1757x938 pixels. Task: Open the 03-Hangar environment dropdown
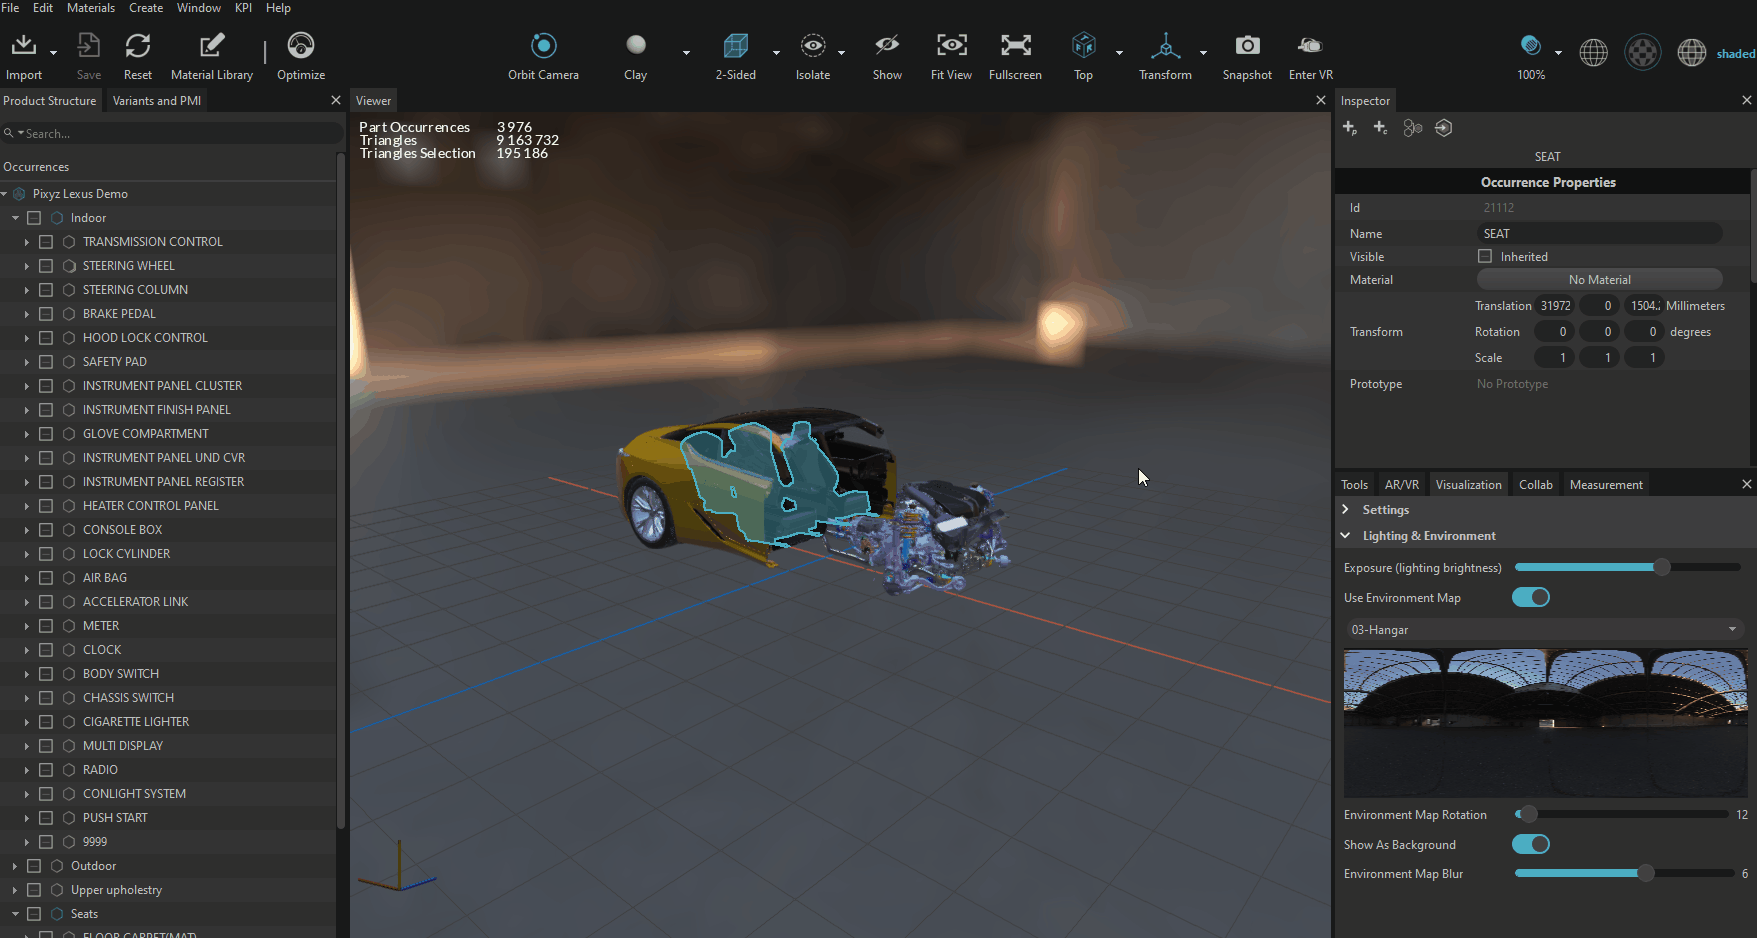point(1544,630)
